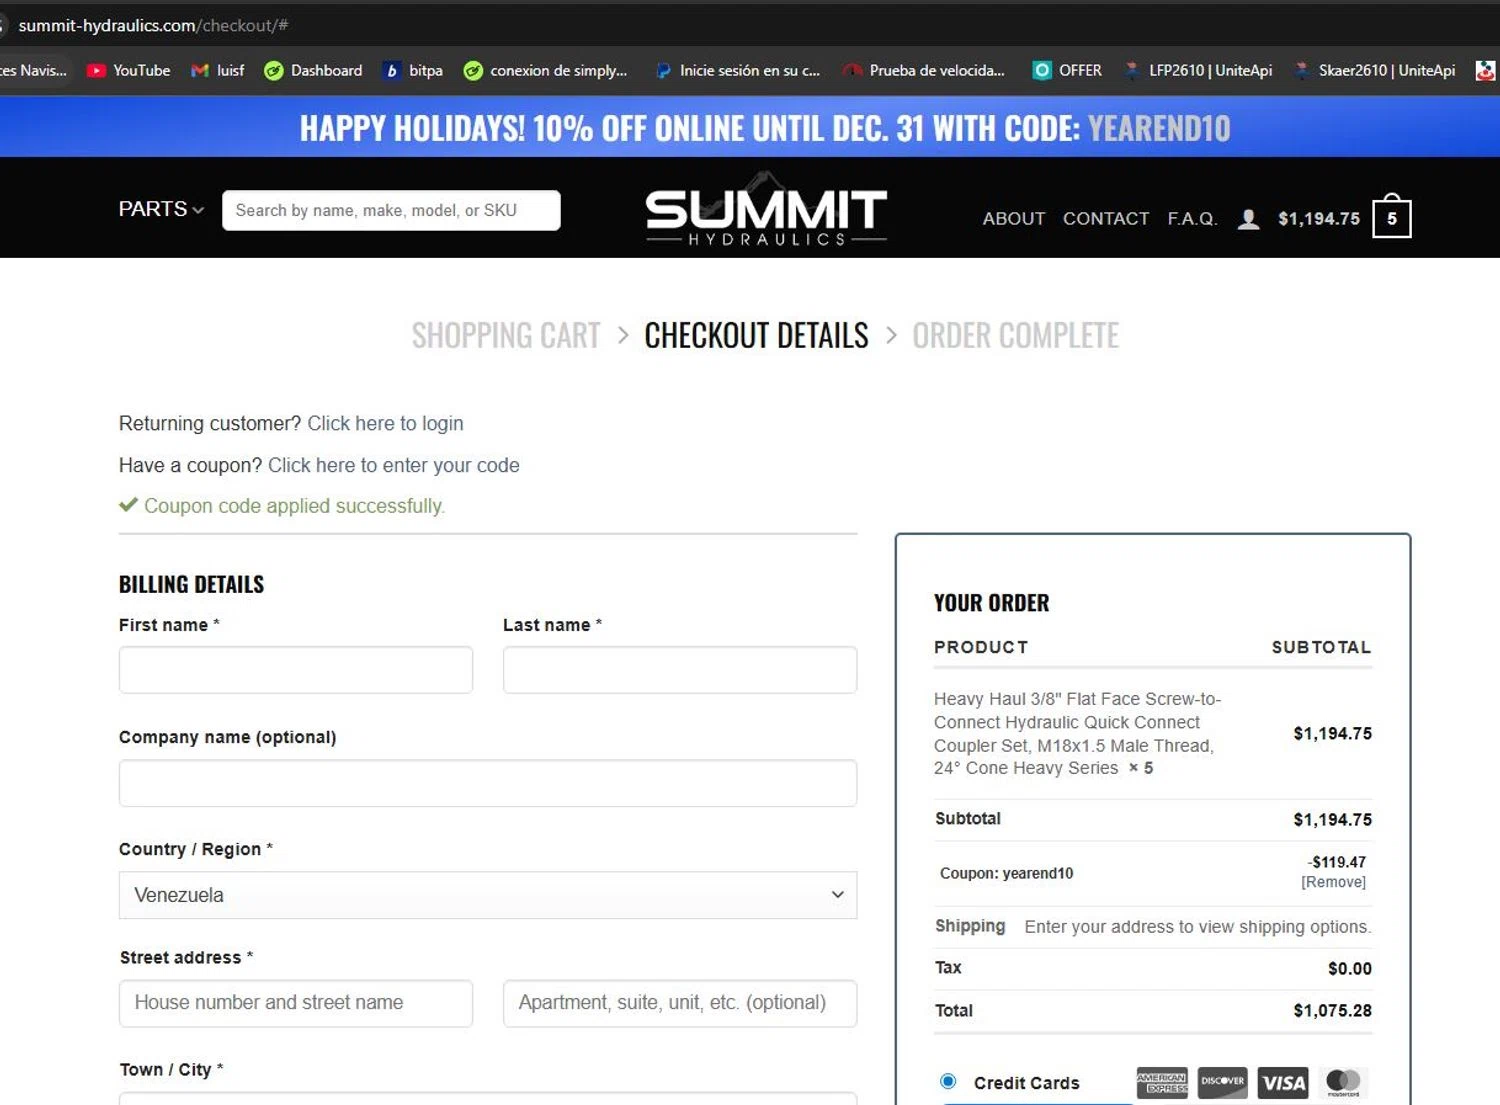Screen dimensions: 1500x1105
Task: Open the LFP2610 UniteApi bookmark
Action: pyautogui.click(x=1198, y=70)
